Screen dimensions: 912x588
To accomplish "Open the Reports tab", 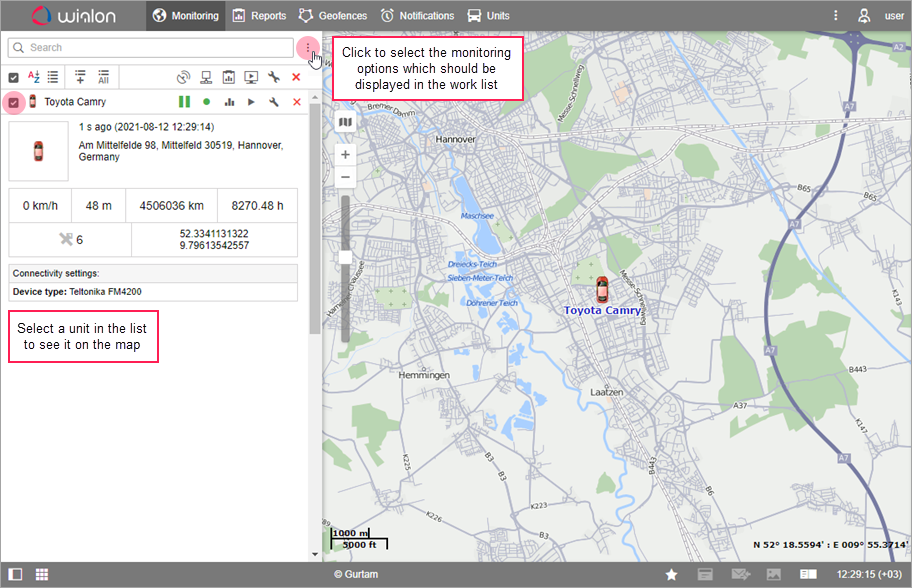I will tap(259, 16).
